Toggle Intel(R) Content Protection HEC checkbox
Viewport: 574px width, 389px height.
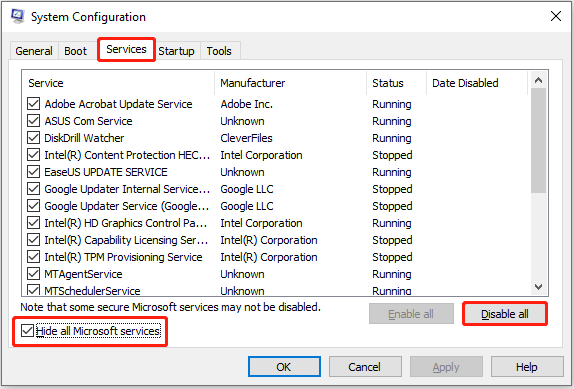tap(33, 155)
